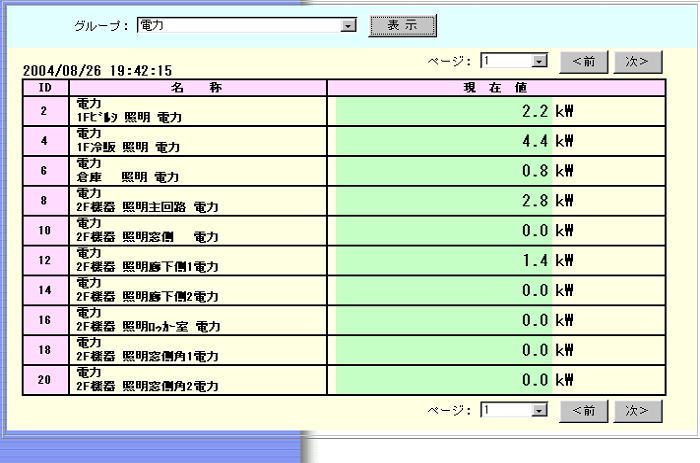Click the 0.0 kW value in row ID 18
Viewport: 700px width, 463px height.
pos(547,350)
